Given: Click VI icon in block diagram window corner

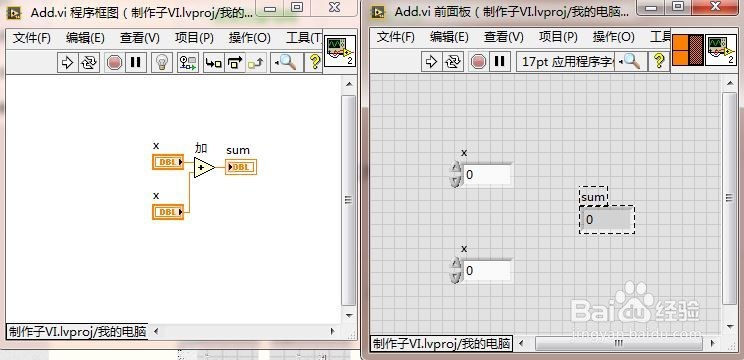Looking at the screenshot, I should coord(340,50).
